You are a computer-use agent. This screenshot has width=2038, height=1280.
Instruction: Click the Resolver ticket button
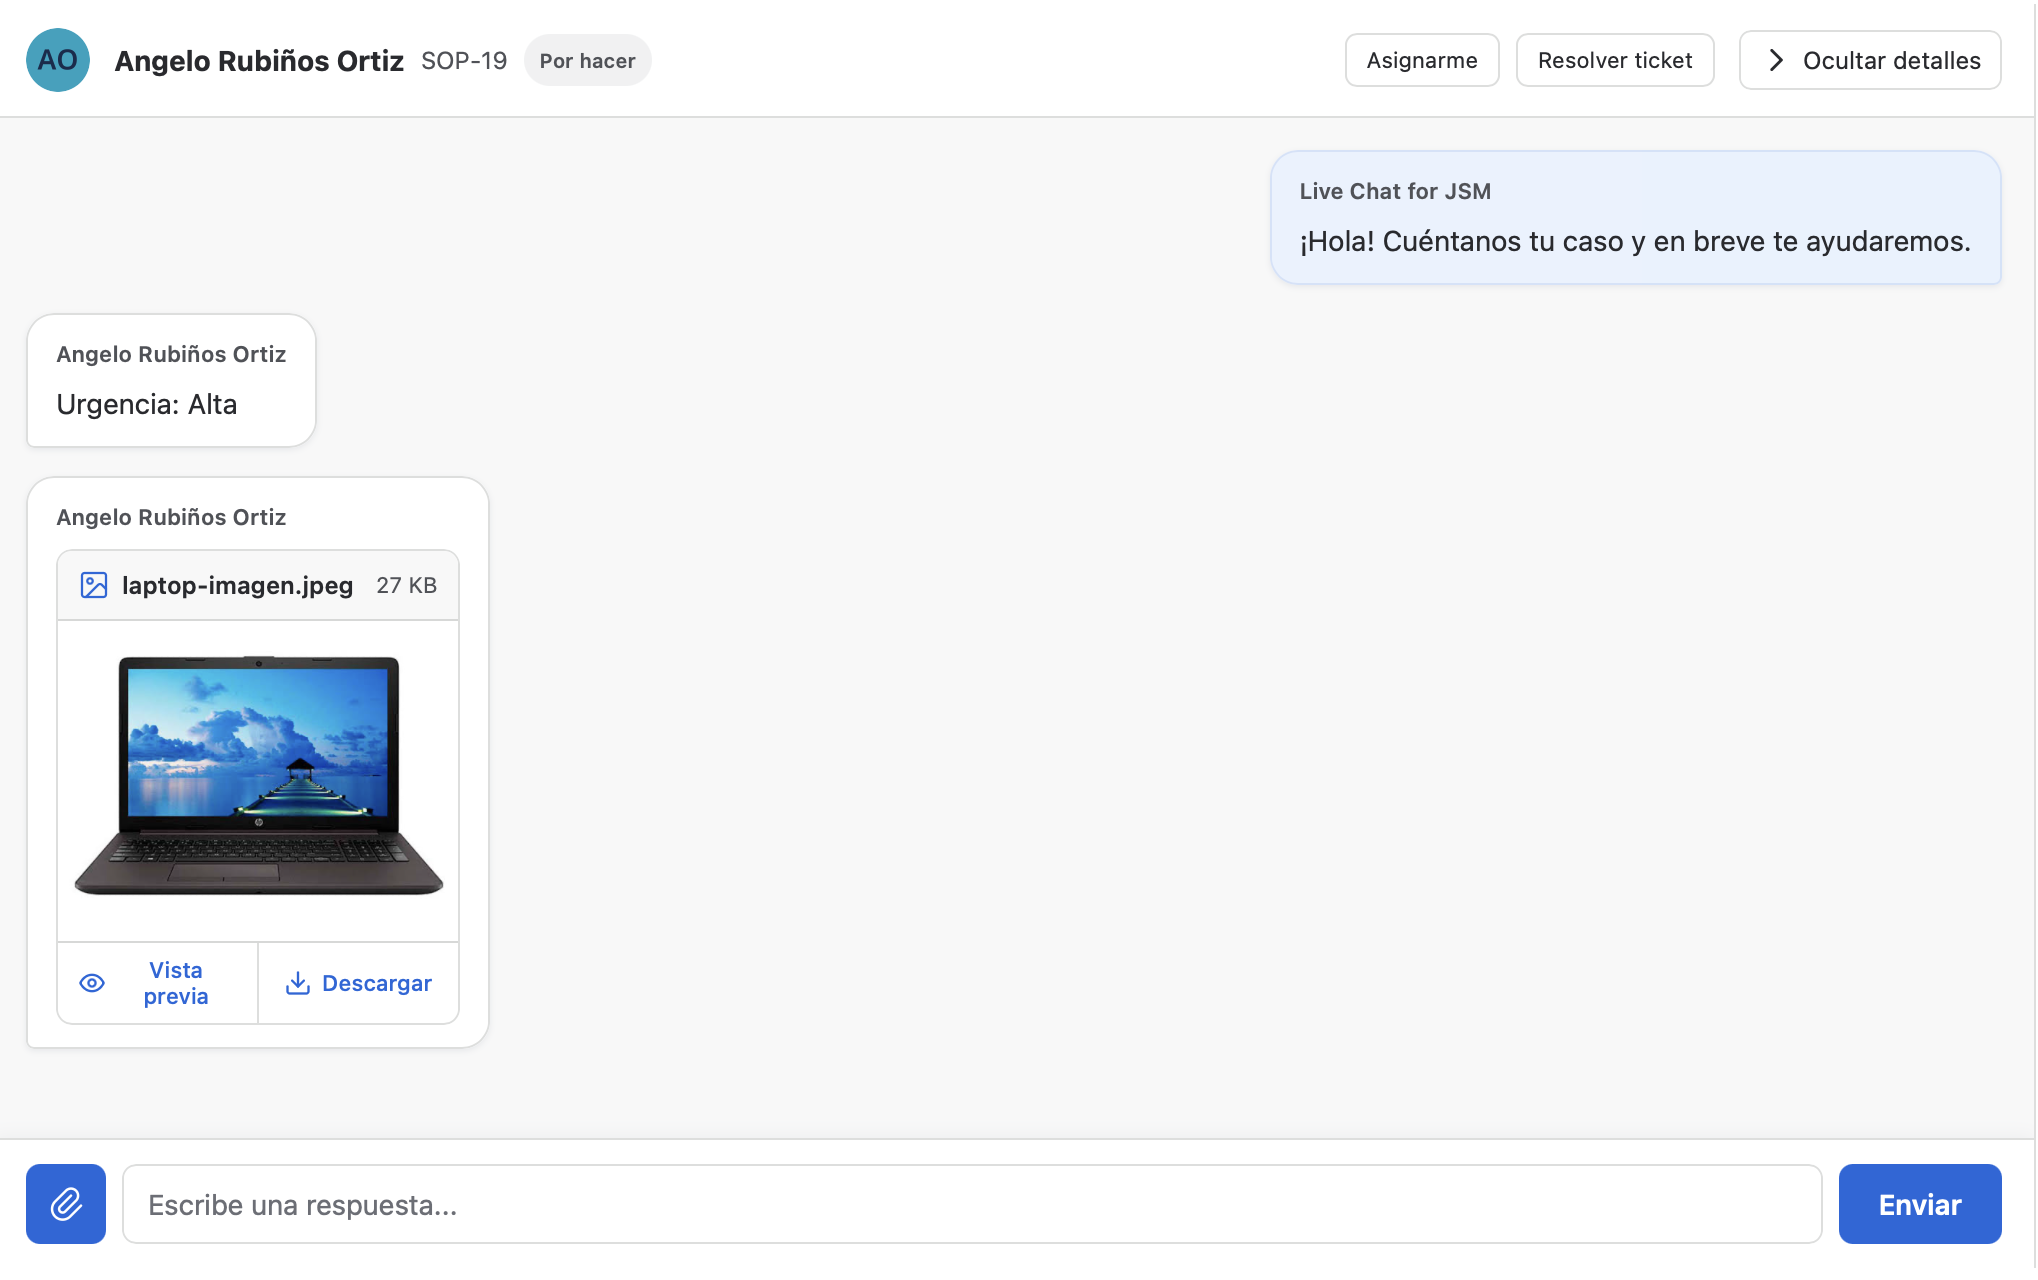click(x=1615, y=60)
